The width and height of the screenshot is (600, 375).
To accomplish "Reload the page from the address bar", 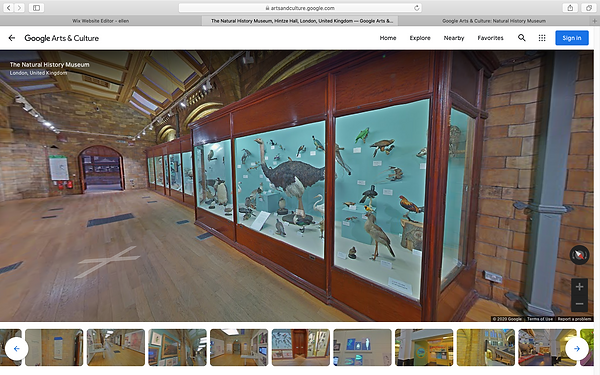I will point(417,8).
